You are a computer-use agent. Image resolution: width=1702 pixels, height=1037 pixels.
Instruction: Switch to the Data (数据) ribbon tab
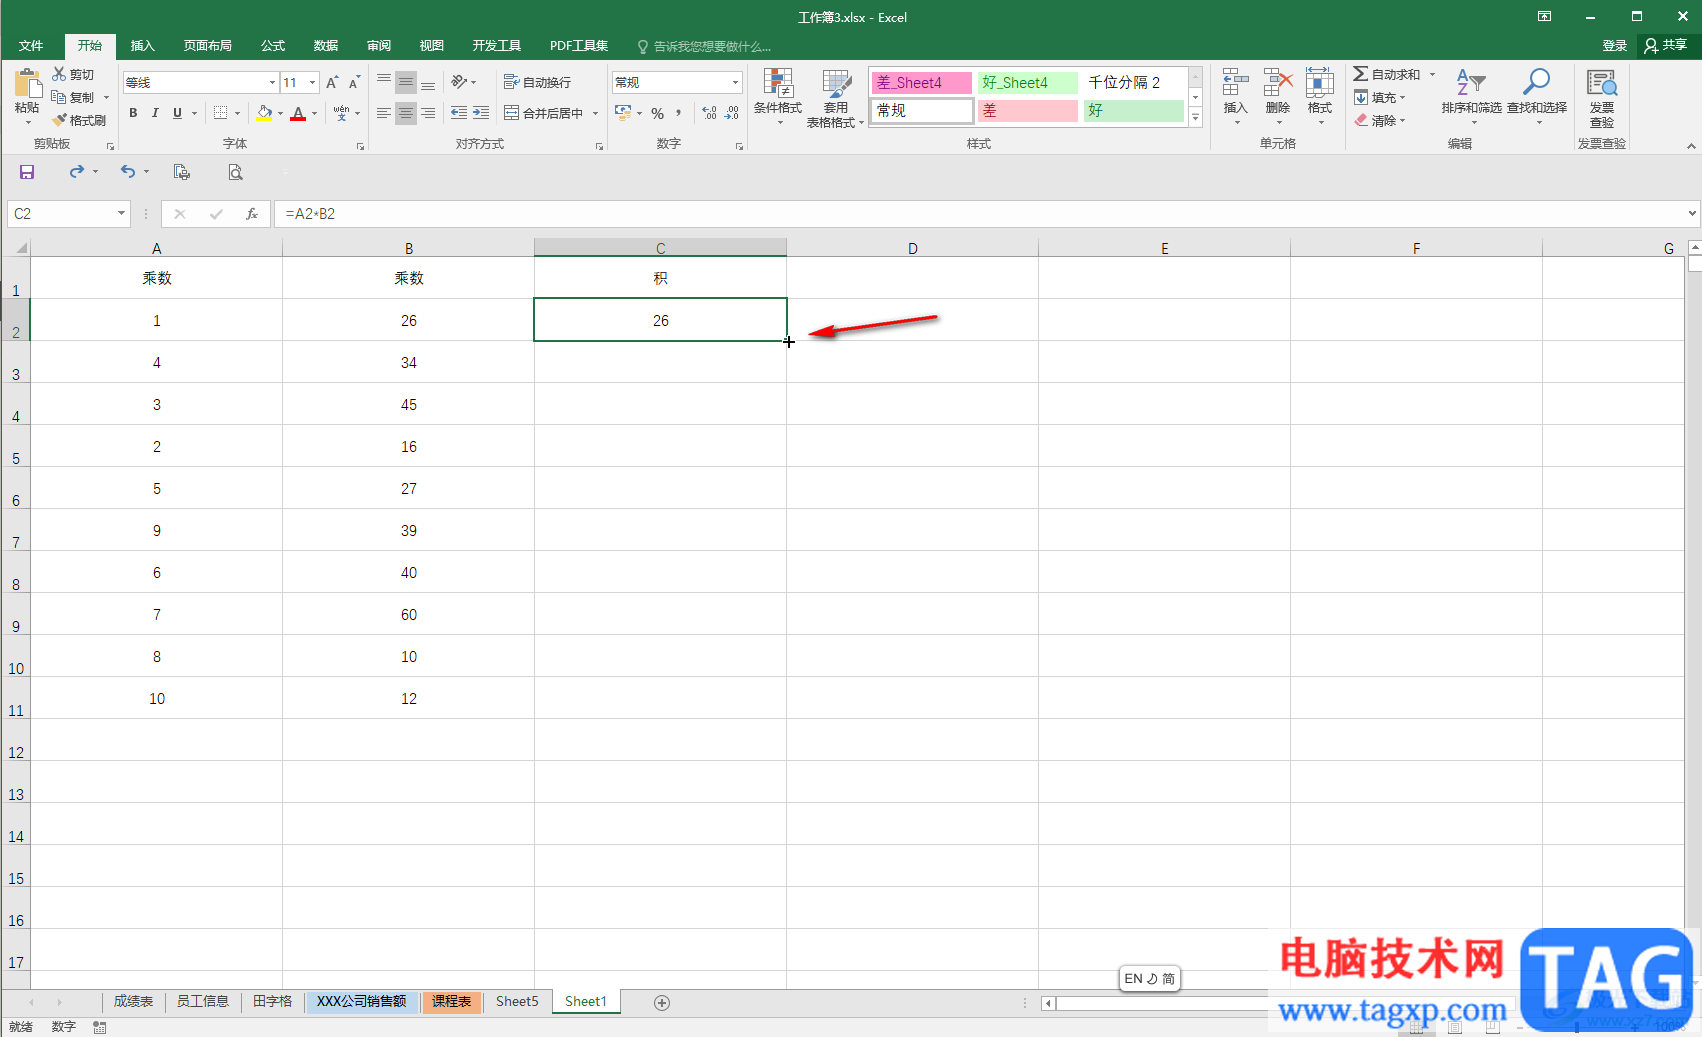tap(326, 46)
